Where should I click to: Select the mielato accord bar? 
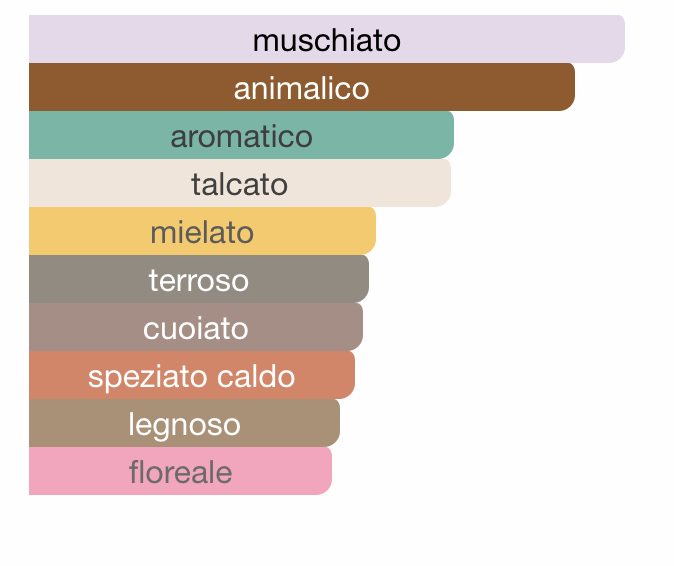pos(202,231)
